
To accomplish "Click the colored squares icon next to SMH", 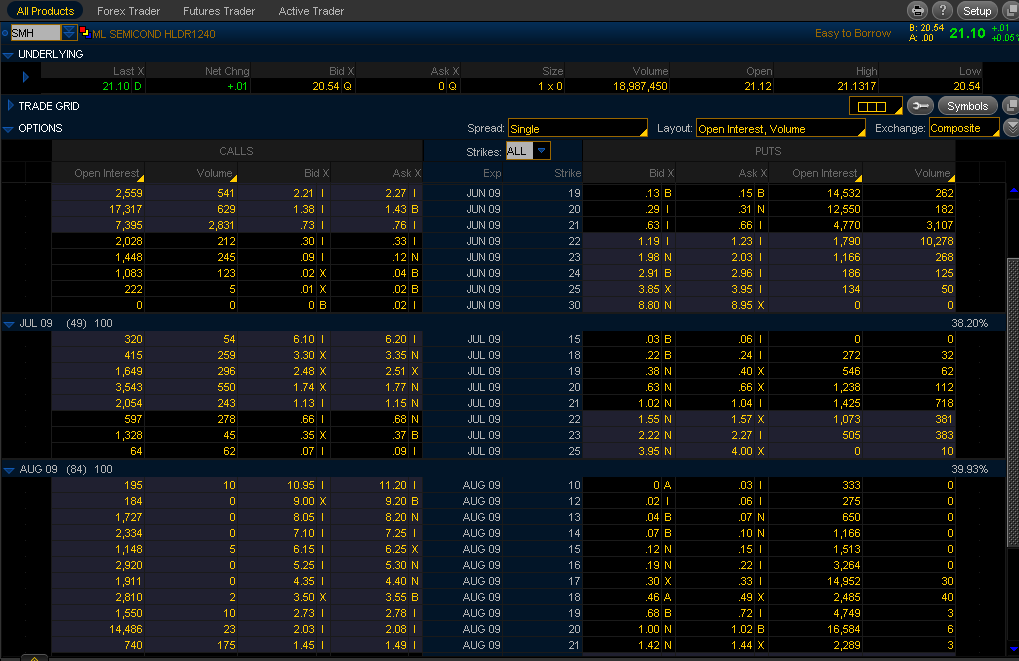I will (85, 33).
